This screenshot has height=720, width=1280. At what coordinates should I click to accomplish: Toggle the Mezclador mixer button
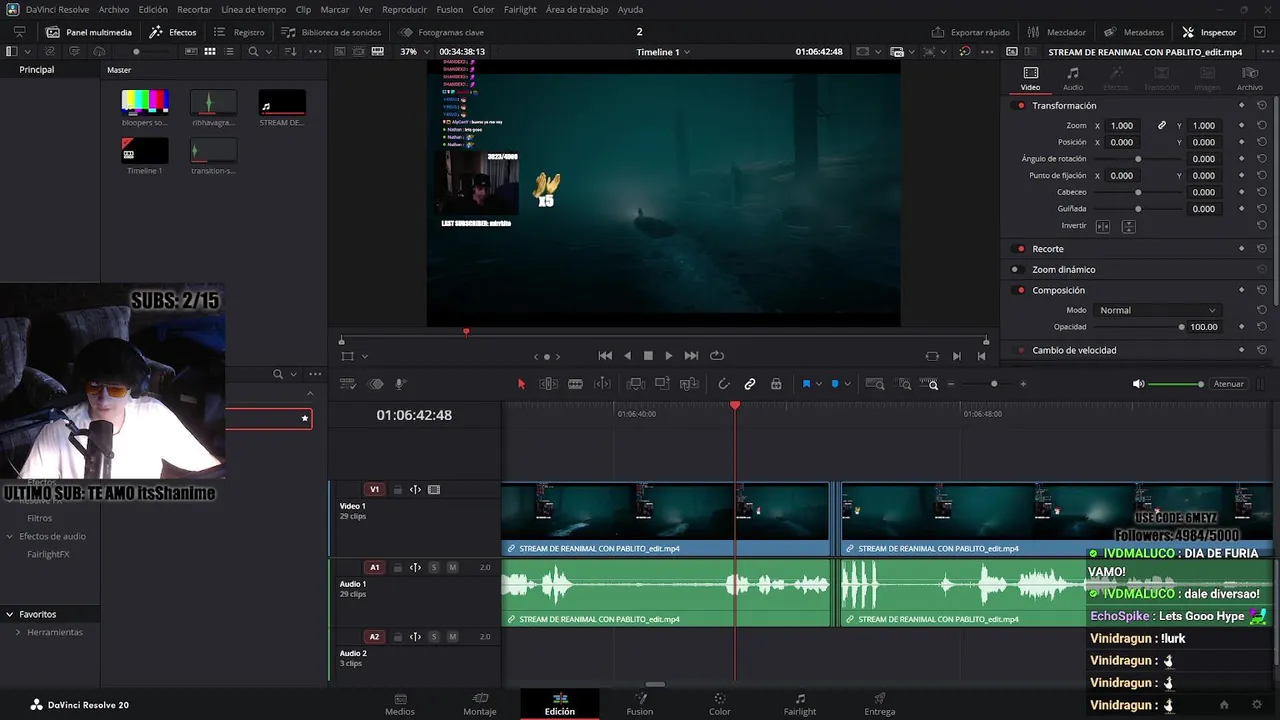[1056, 32]
